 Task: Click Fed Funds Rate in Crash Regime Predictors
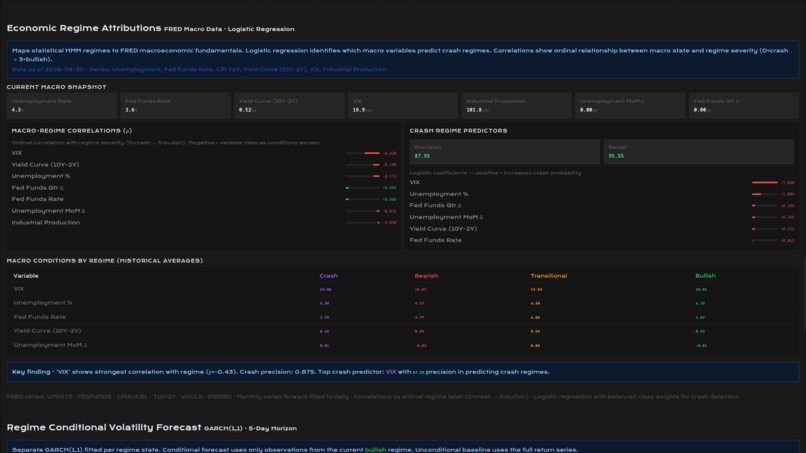[602, 240]
